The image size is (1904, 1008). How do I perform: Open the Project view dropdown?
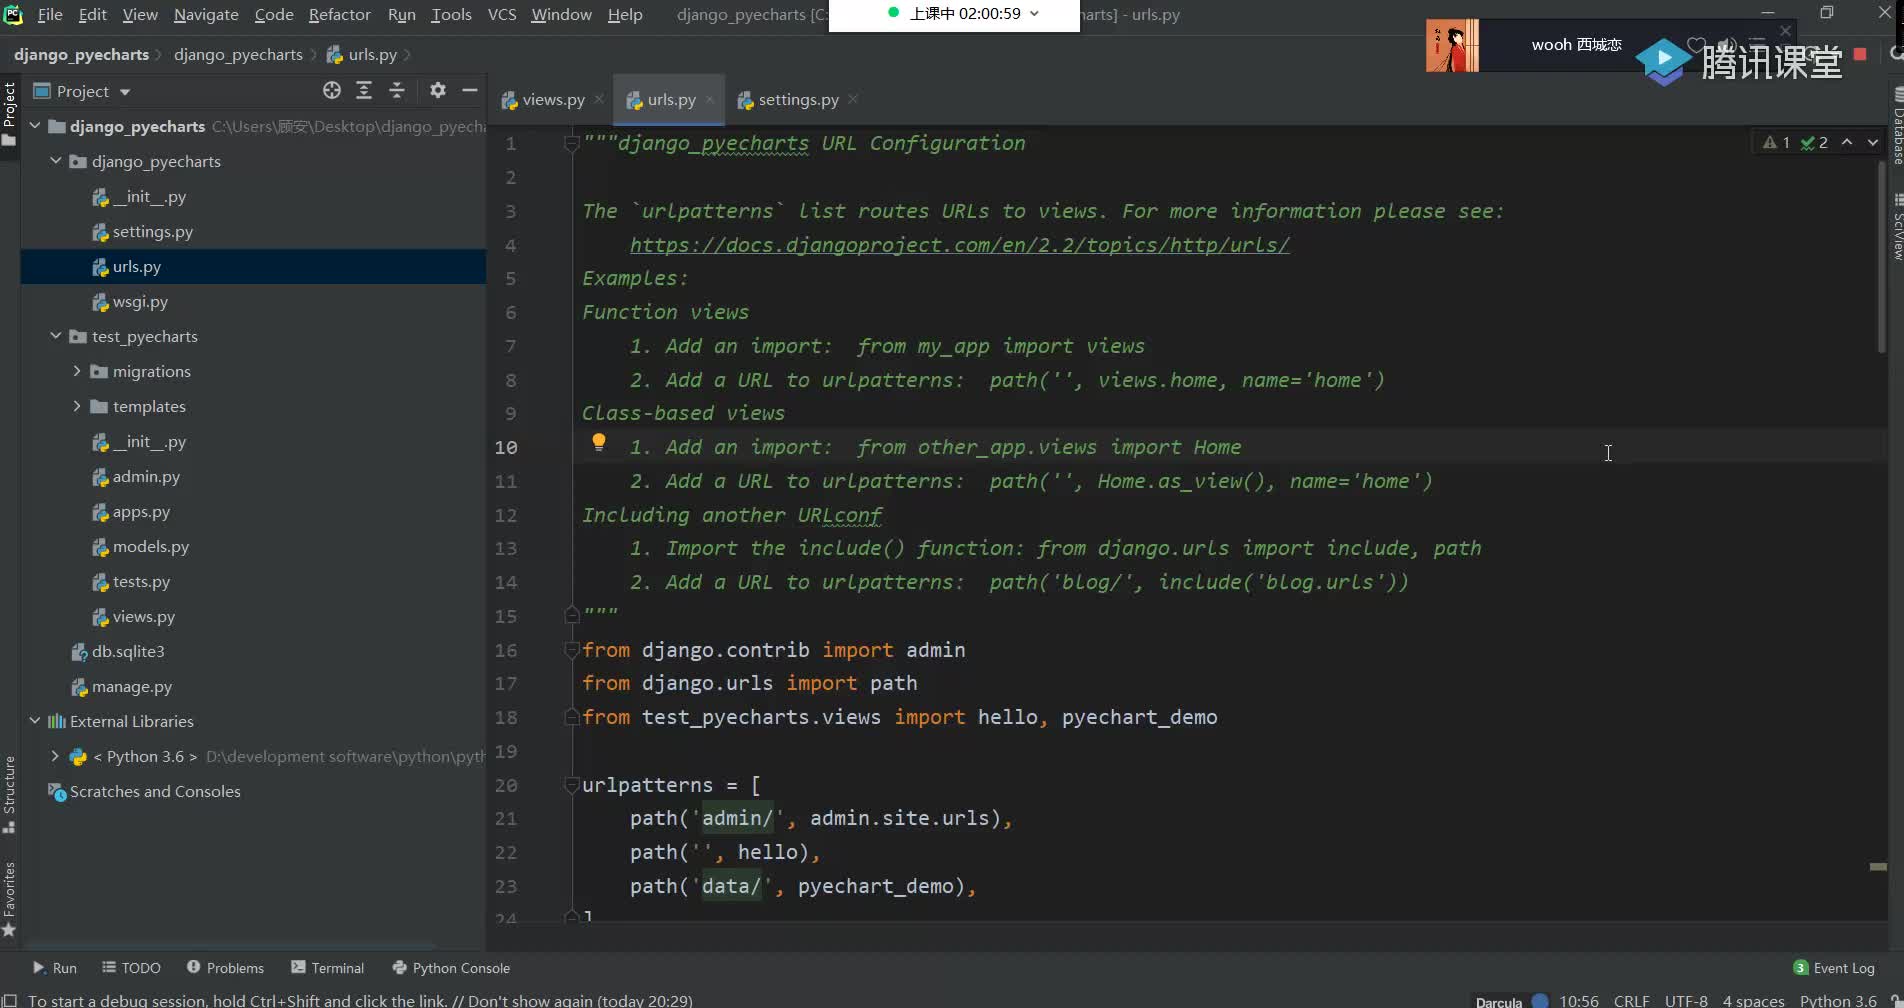(125, 92)
